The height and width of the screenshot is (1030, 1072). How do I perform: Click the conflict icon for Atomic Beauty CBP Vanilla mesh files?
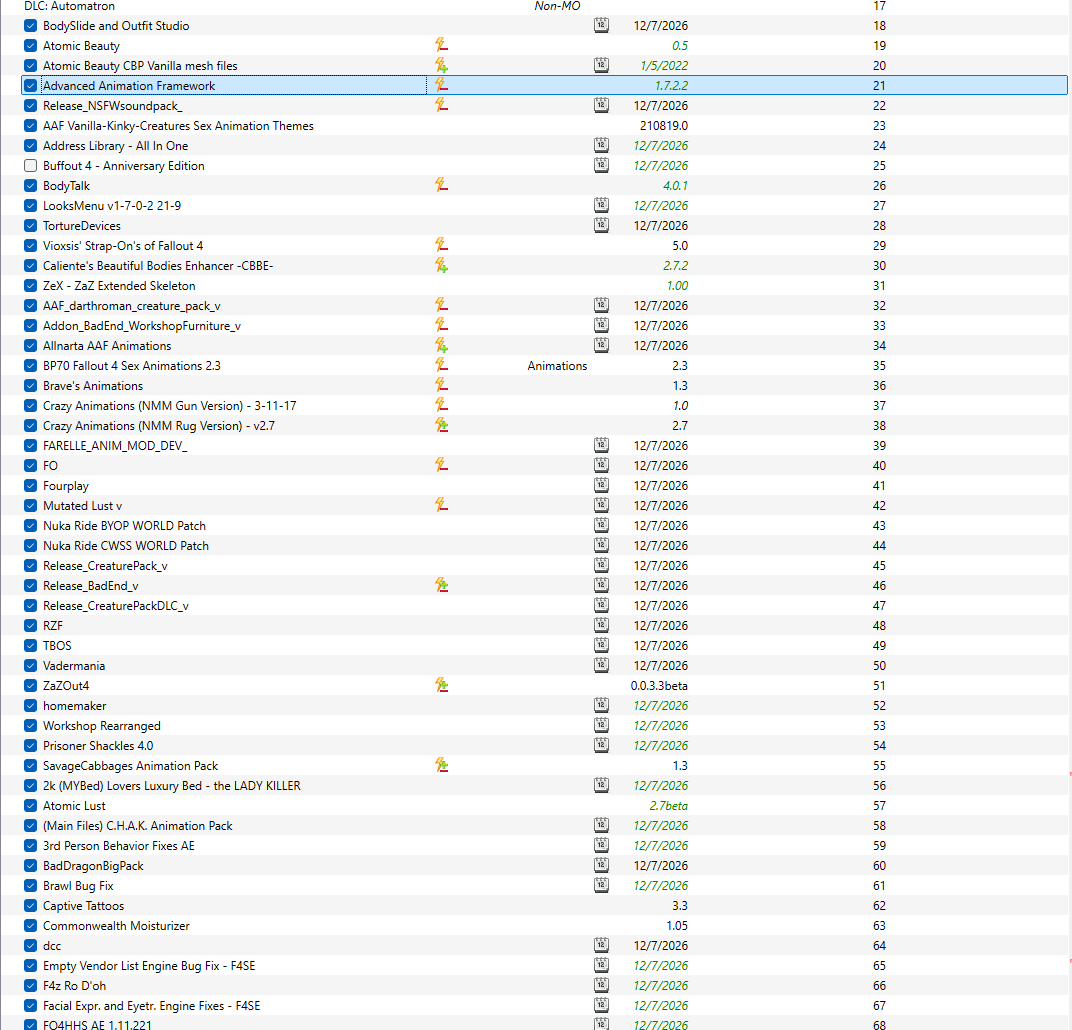442,66
